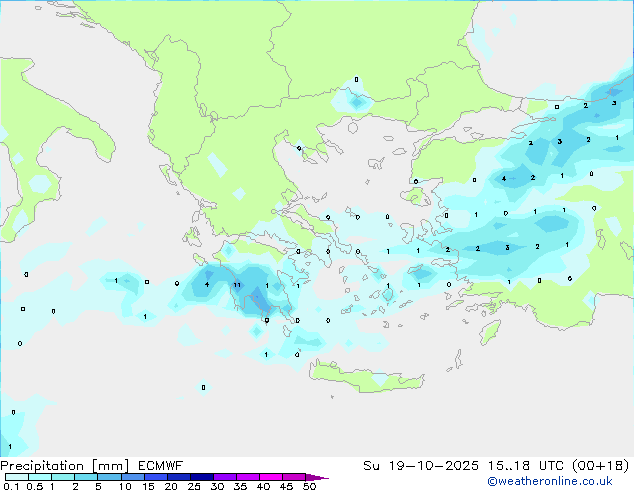The height and width of the screenshot is (490, 634).
Task: Select the "50" legend scale label
Action: 309,486
